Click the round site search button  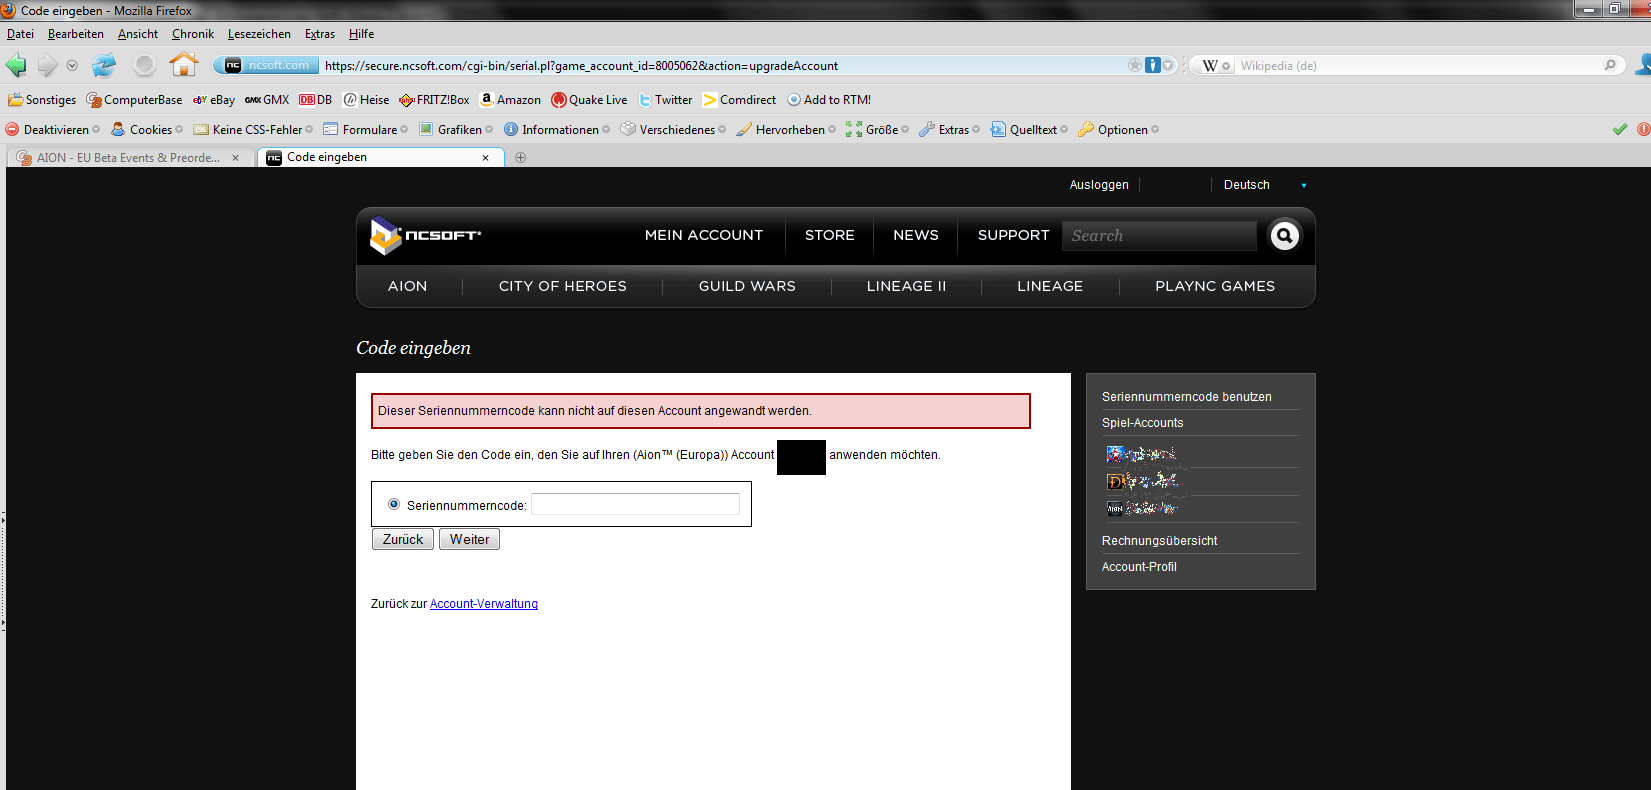point(1285,236)
